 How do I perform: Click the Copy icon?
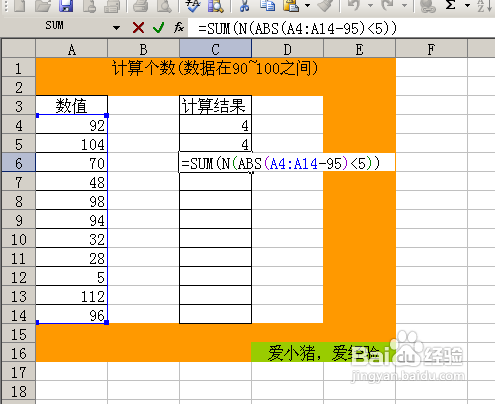pos(267,5)
